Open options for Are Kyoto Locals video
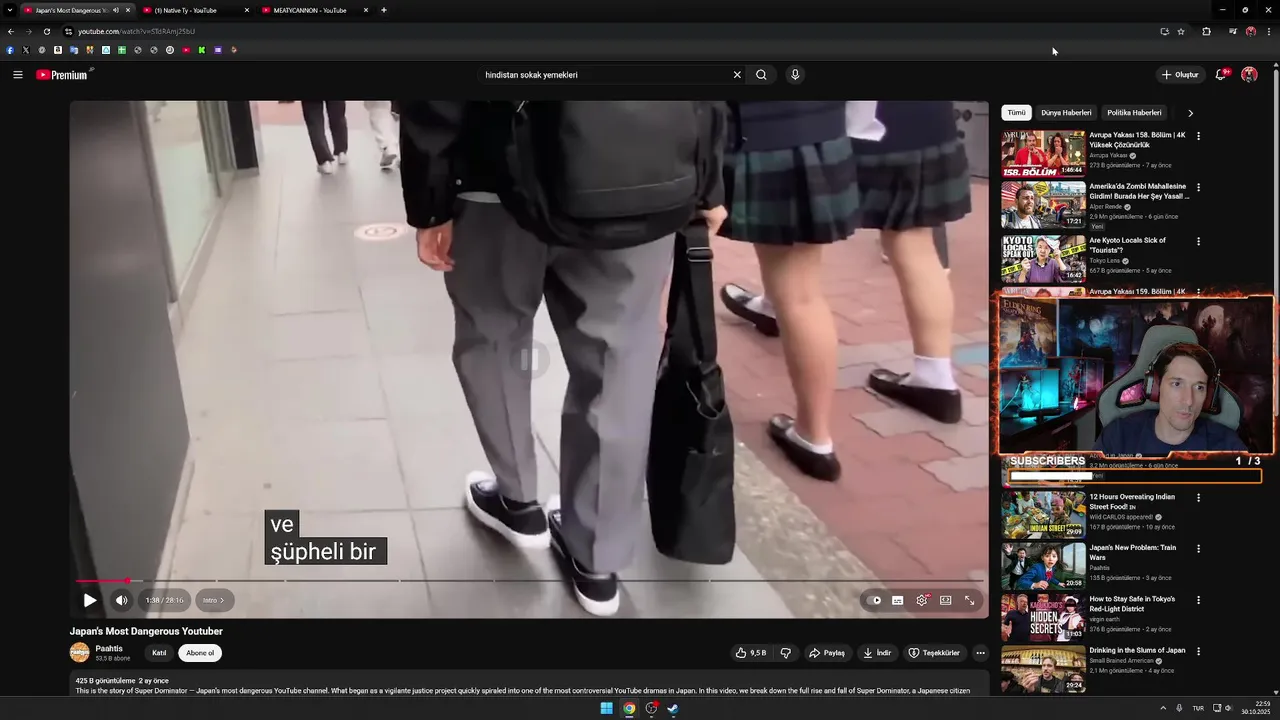Viewport: 1280px width, 720px height. pos(1198,241)
